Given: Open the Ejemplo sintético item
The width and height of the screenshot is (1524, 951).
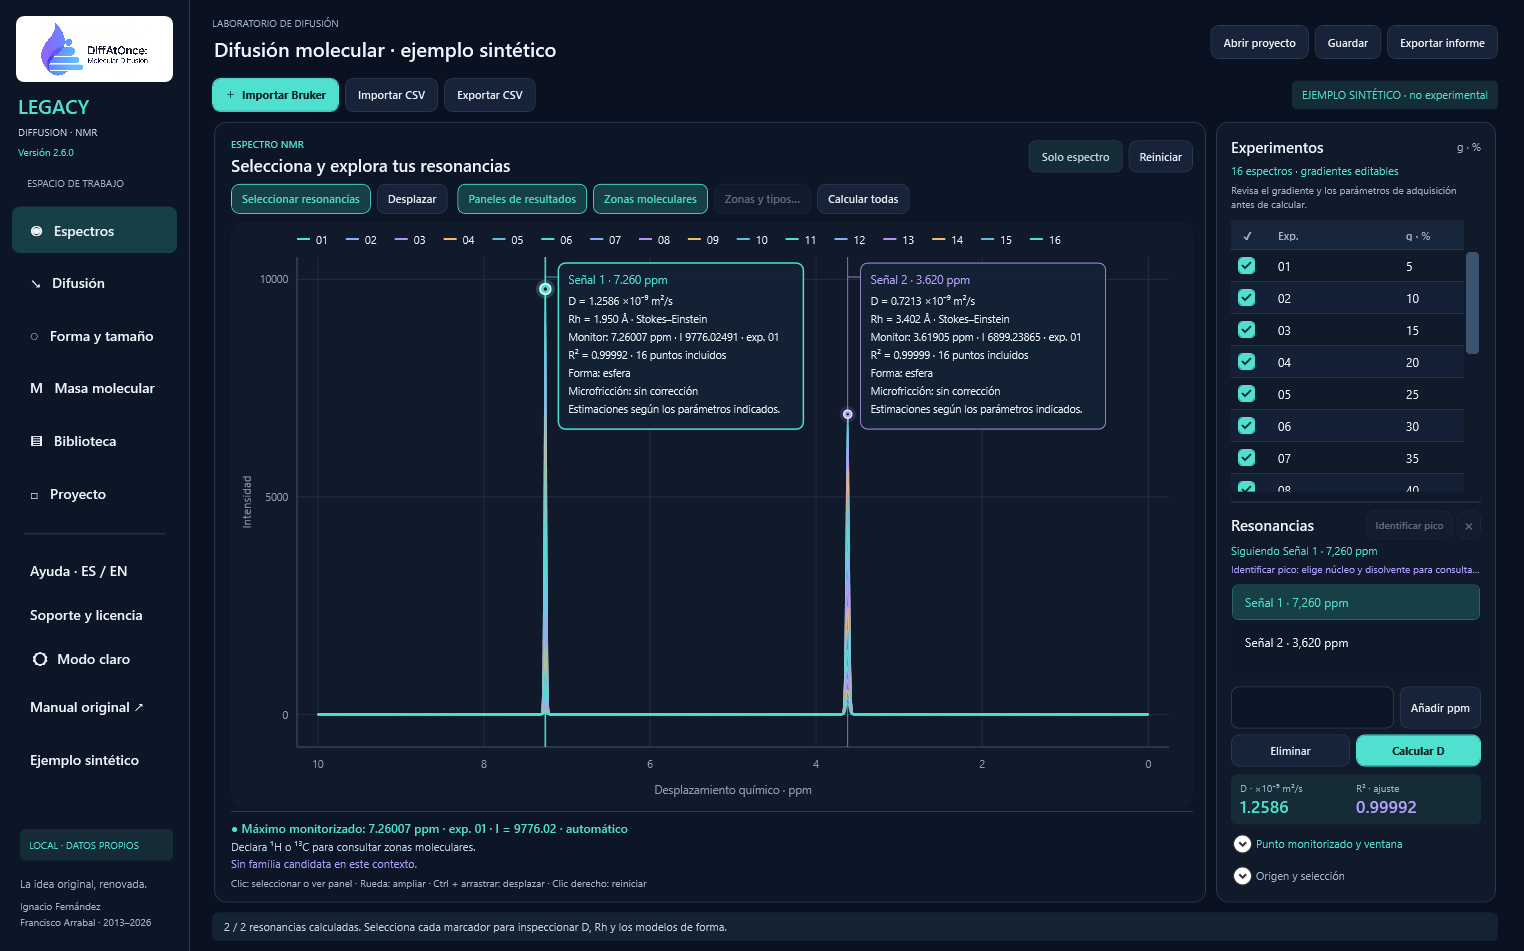Looking at the screenshot, I should (85, 760).
